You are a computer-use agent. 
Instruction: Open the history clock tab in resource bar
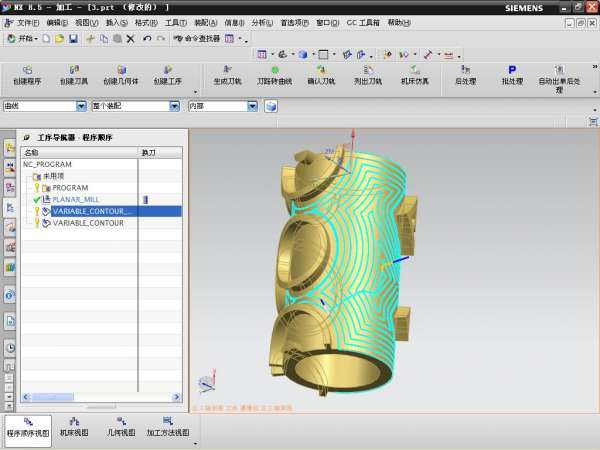tap(10, 348)
